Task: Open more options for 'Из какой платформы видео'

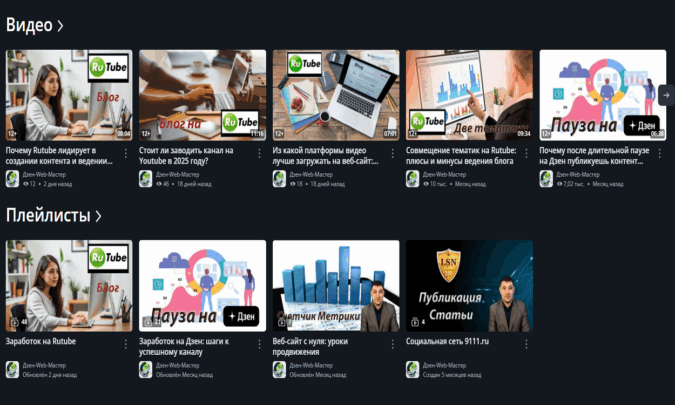Action: point(393,153)
